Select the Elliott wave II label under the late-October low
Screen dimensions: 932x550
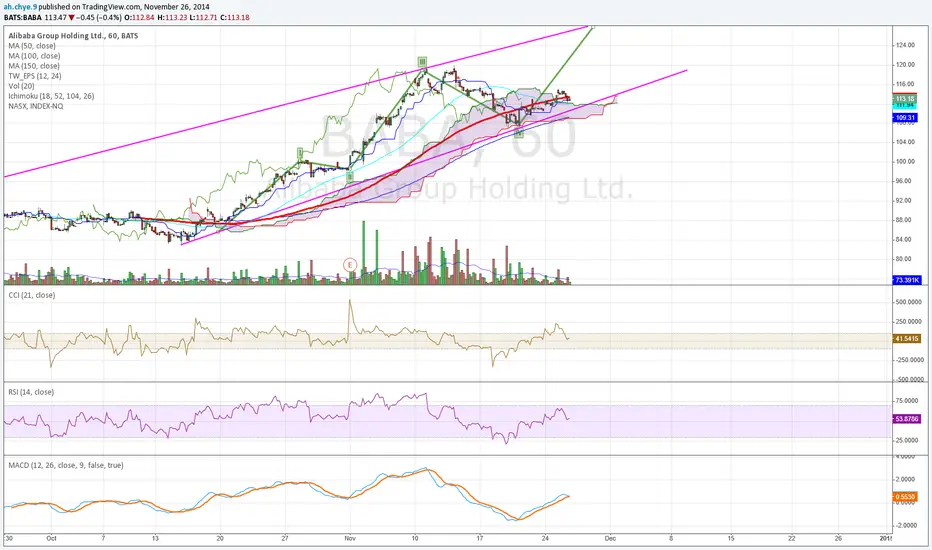(x=350, y=176)
